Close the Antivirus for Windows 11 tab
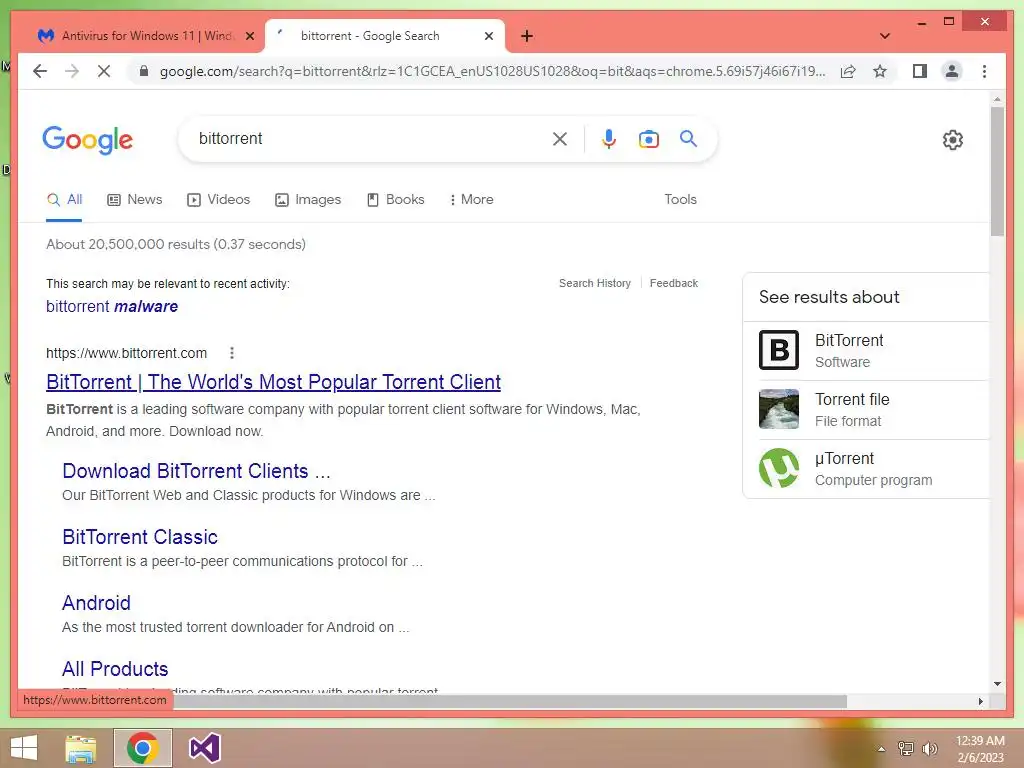 click(x=249, y=36)
